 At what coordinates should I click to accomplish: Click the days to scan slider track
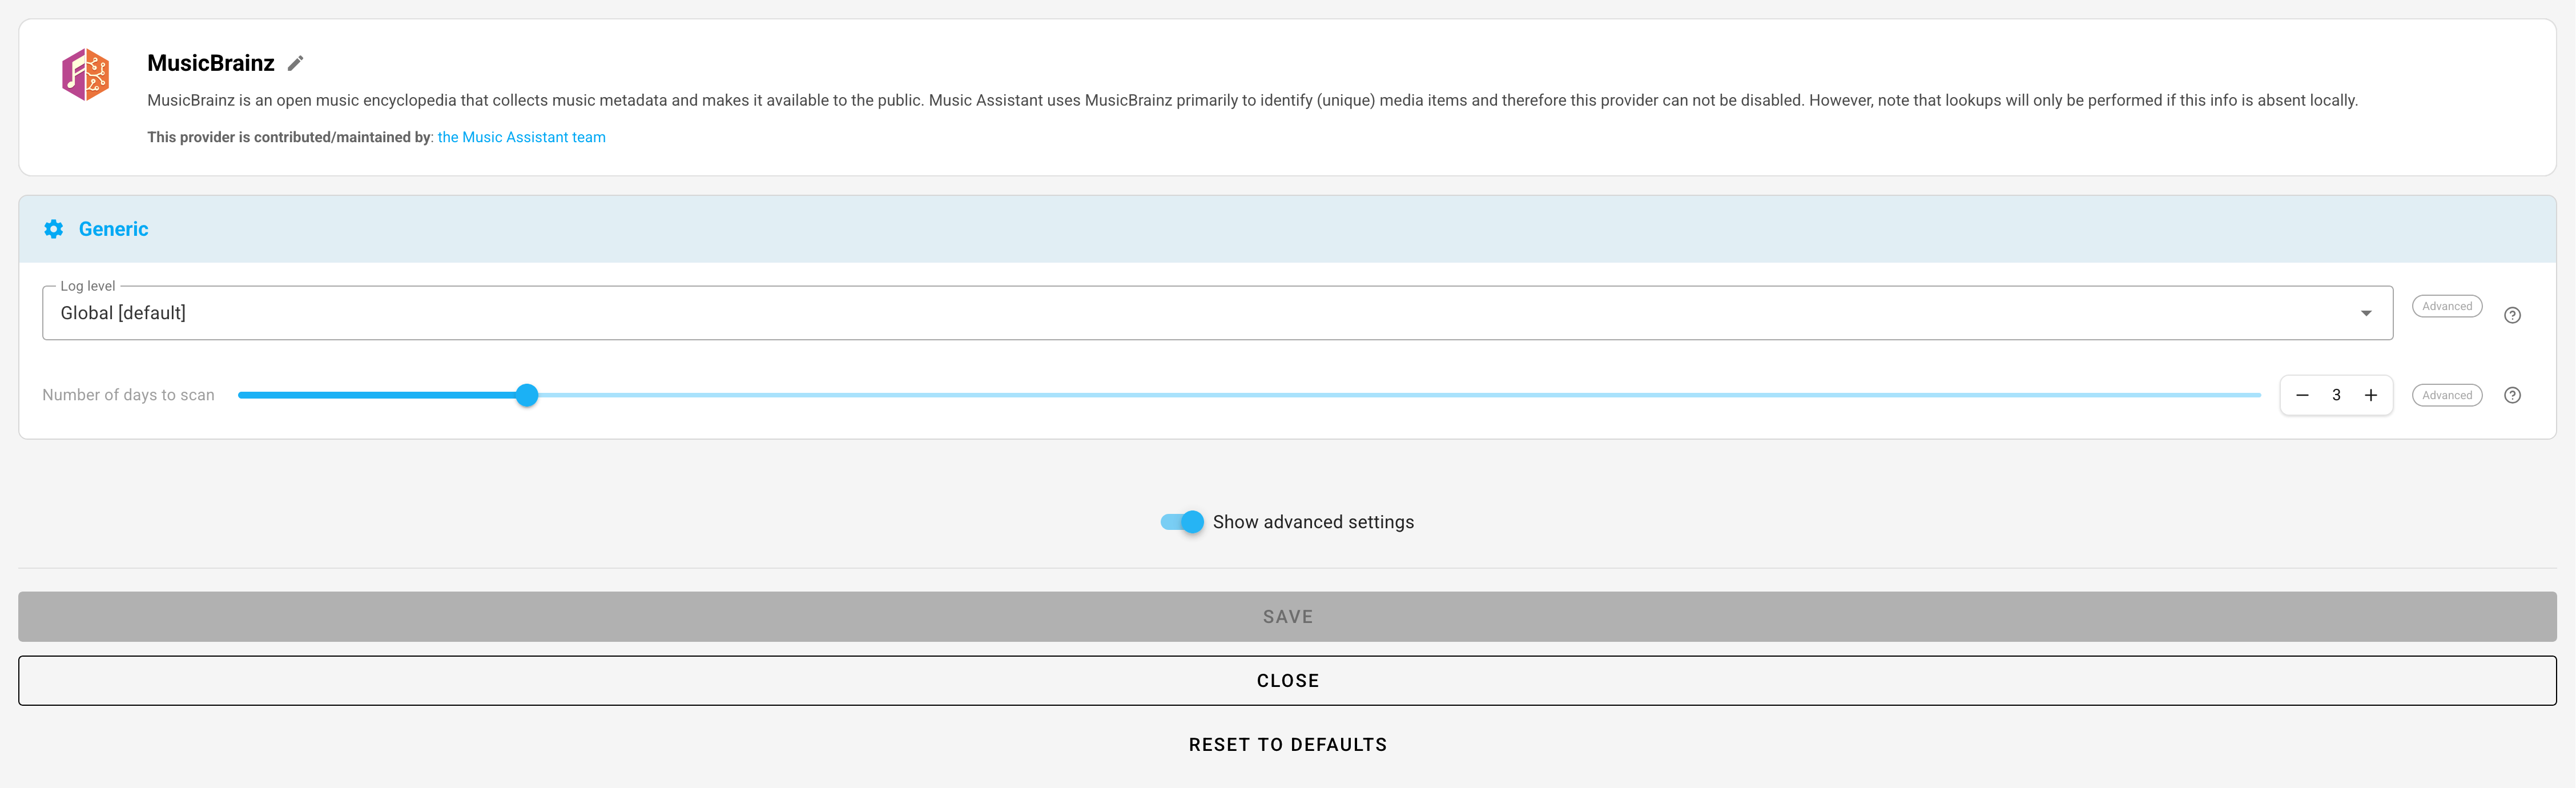[1249, 395]
